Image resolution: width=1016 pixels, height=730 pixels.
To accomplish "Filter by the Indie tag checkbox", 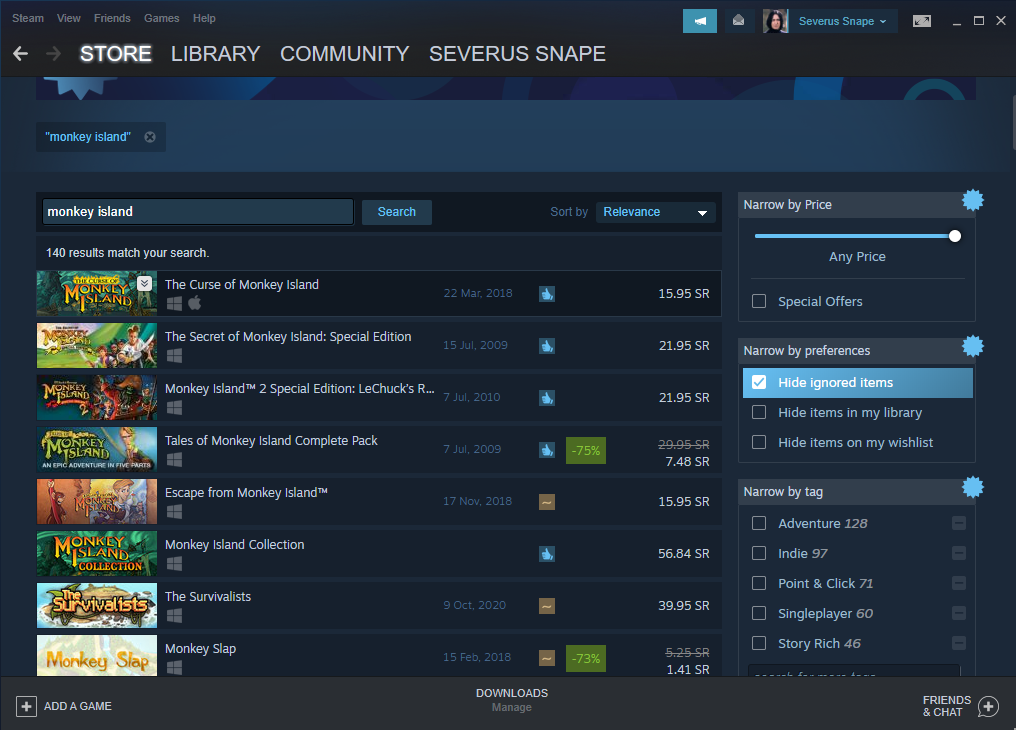I will (759, 553).
